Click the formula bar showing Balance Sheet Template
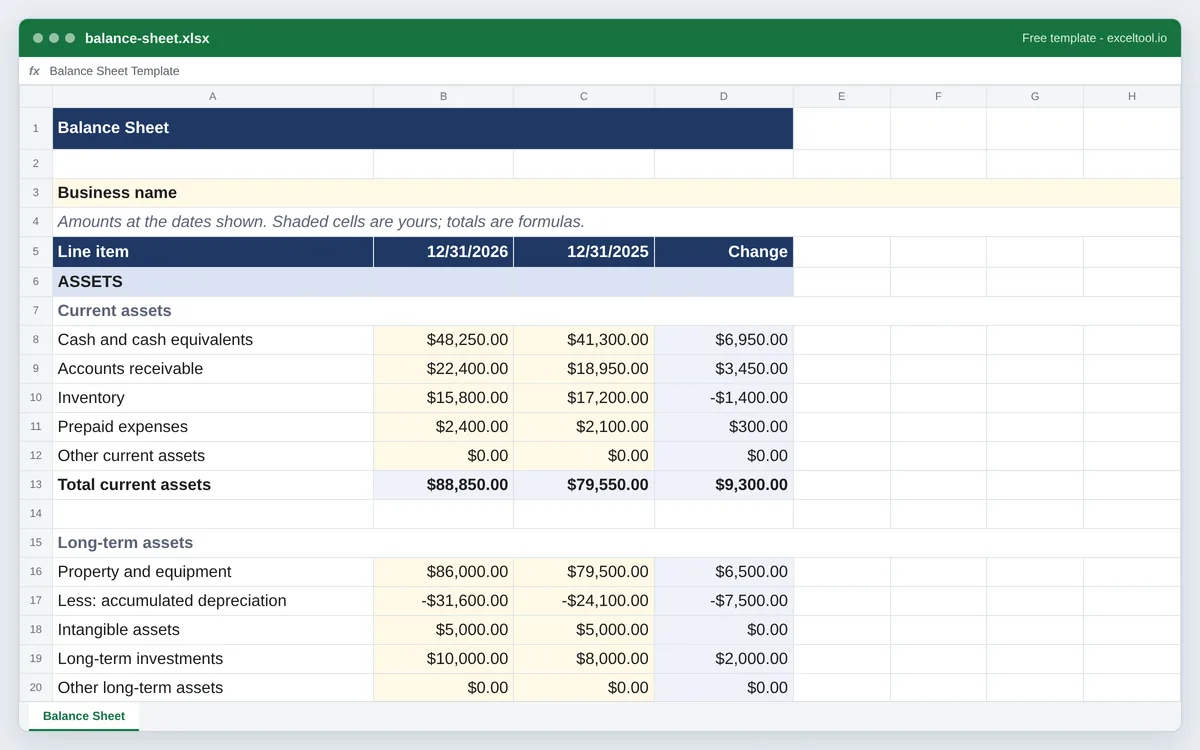The image size is (1200, 750). [x=614, y=71]
